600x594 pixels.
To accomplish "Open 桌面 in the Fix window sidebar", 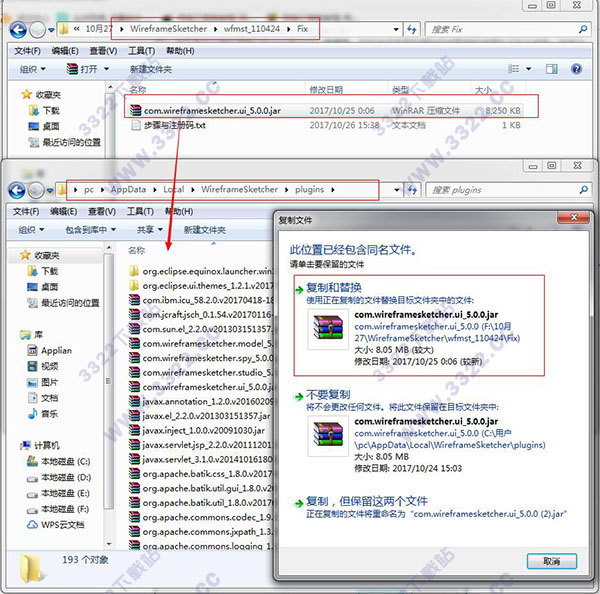I will (44, 126).
